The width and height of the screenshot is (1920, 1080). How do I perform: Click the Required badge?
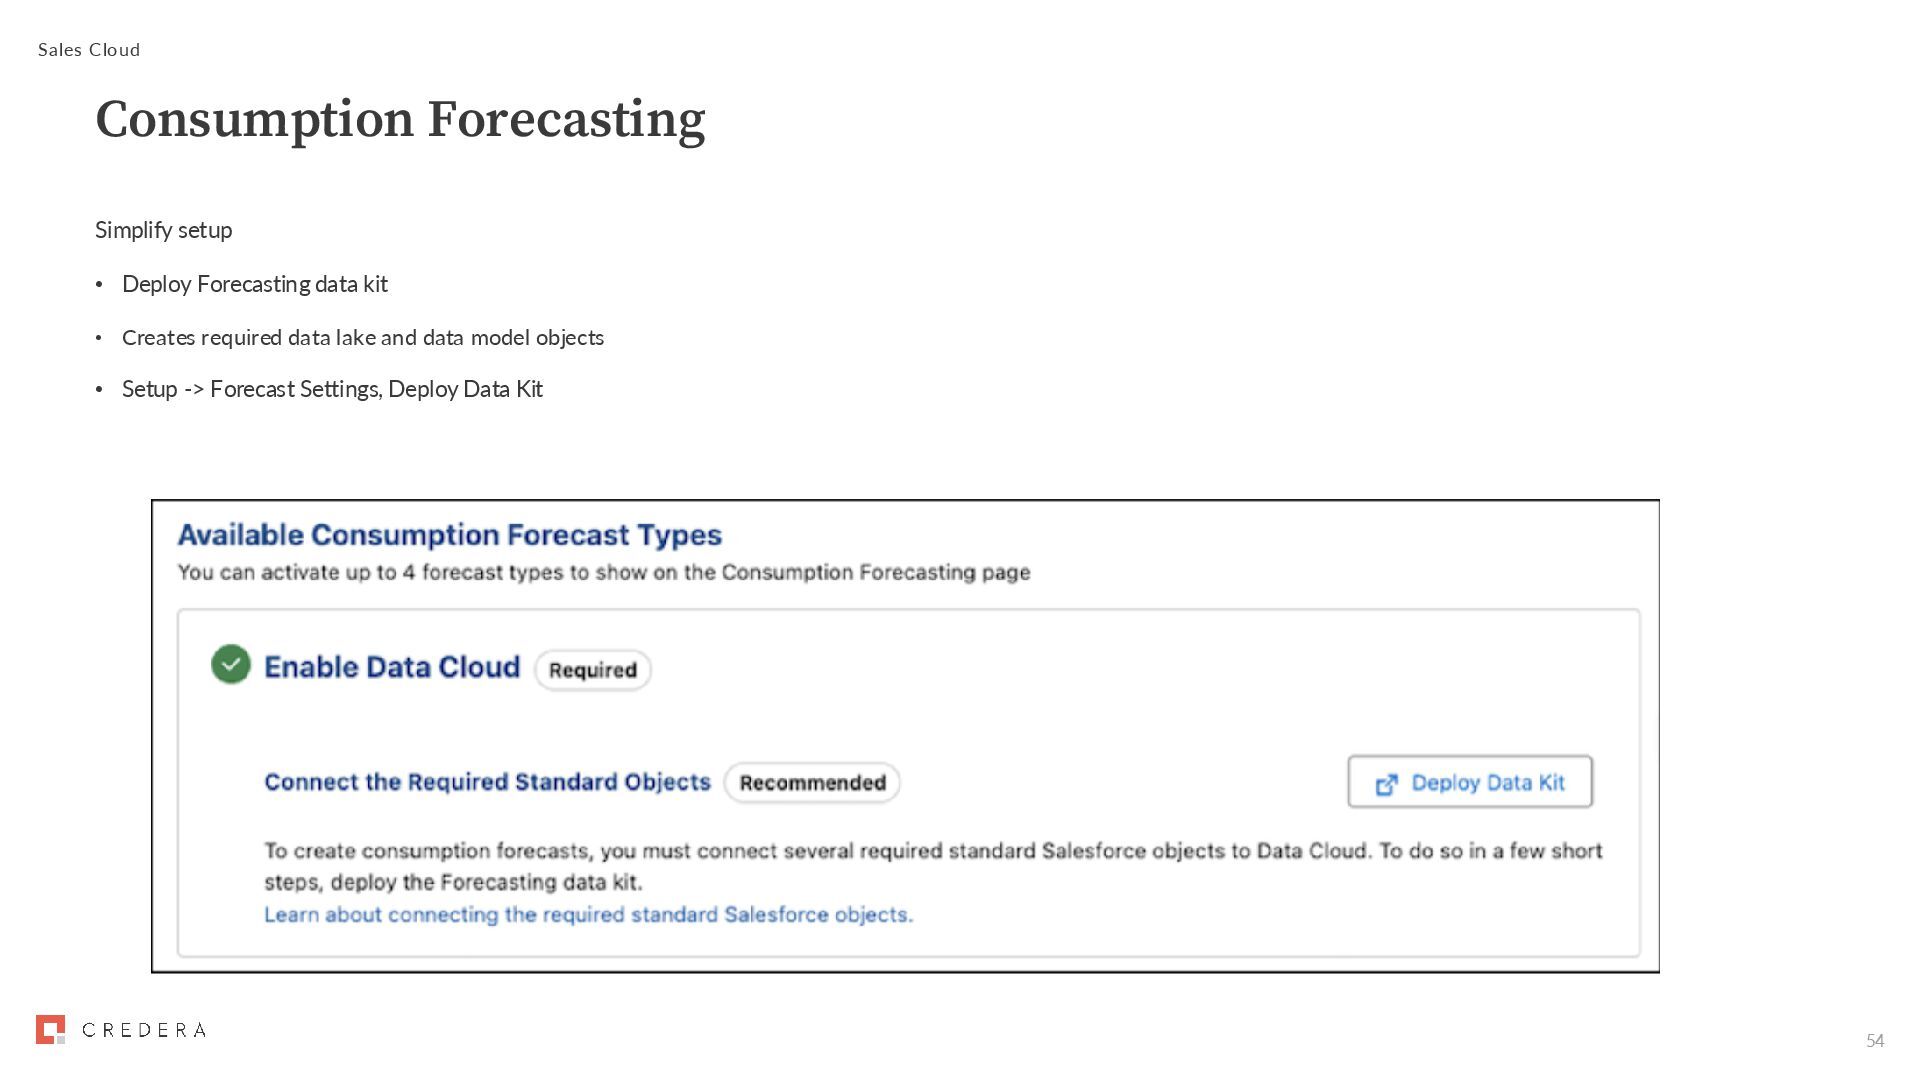point(592,670)
